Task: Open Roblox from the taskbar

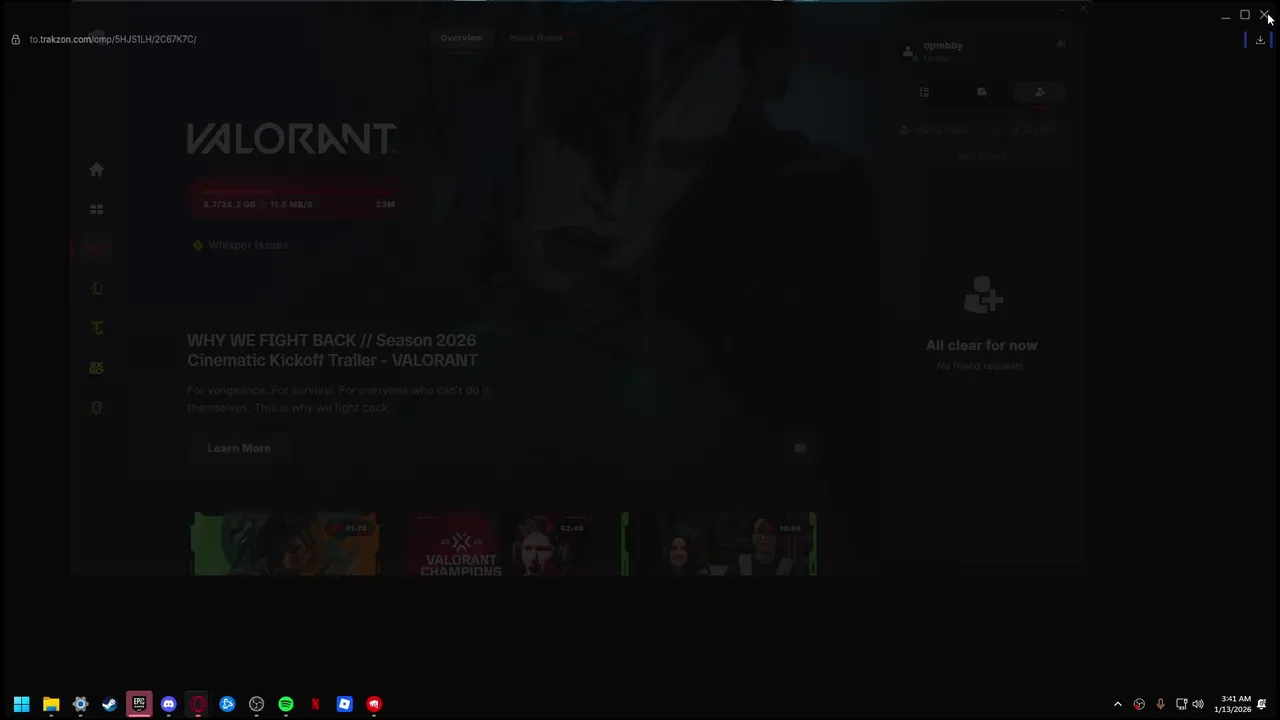Action: point(344,704)
